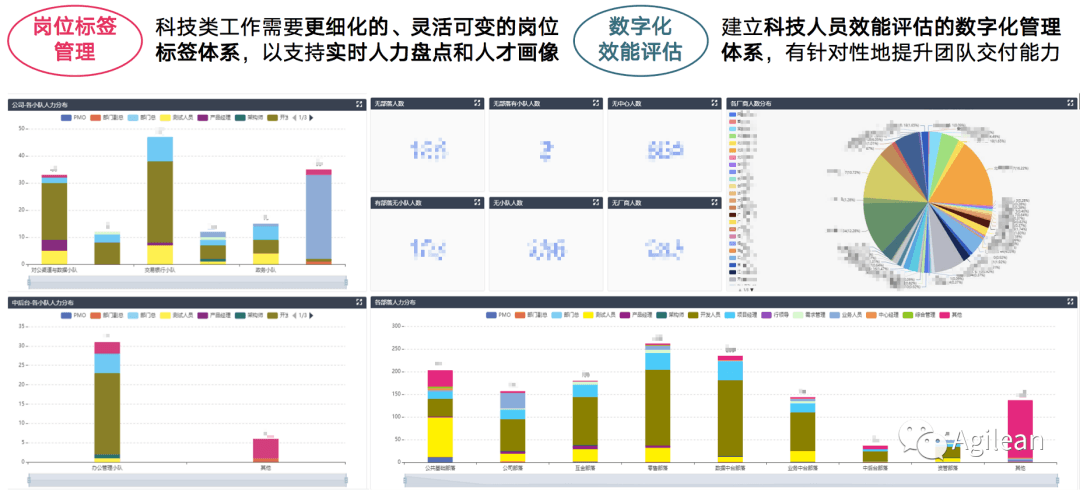
Task: Toggle PMO series in 各部落人力分布 legend
Action: pos(500,314)
